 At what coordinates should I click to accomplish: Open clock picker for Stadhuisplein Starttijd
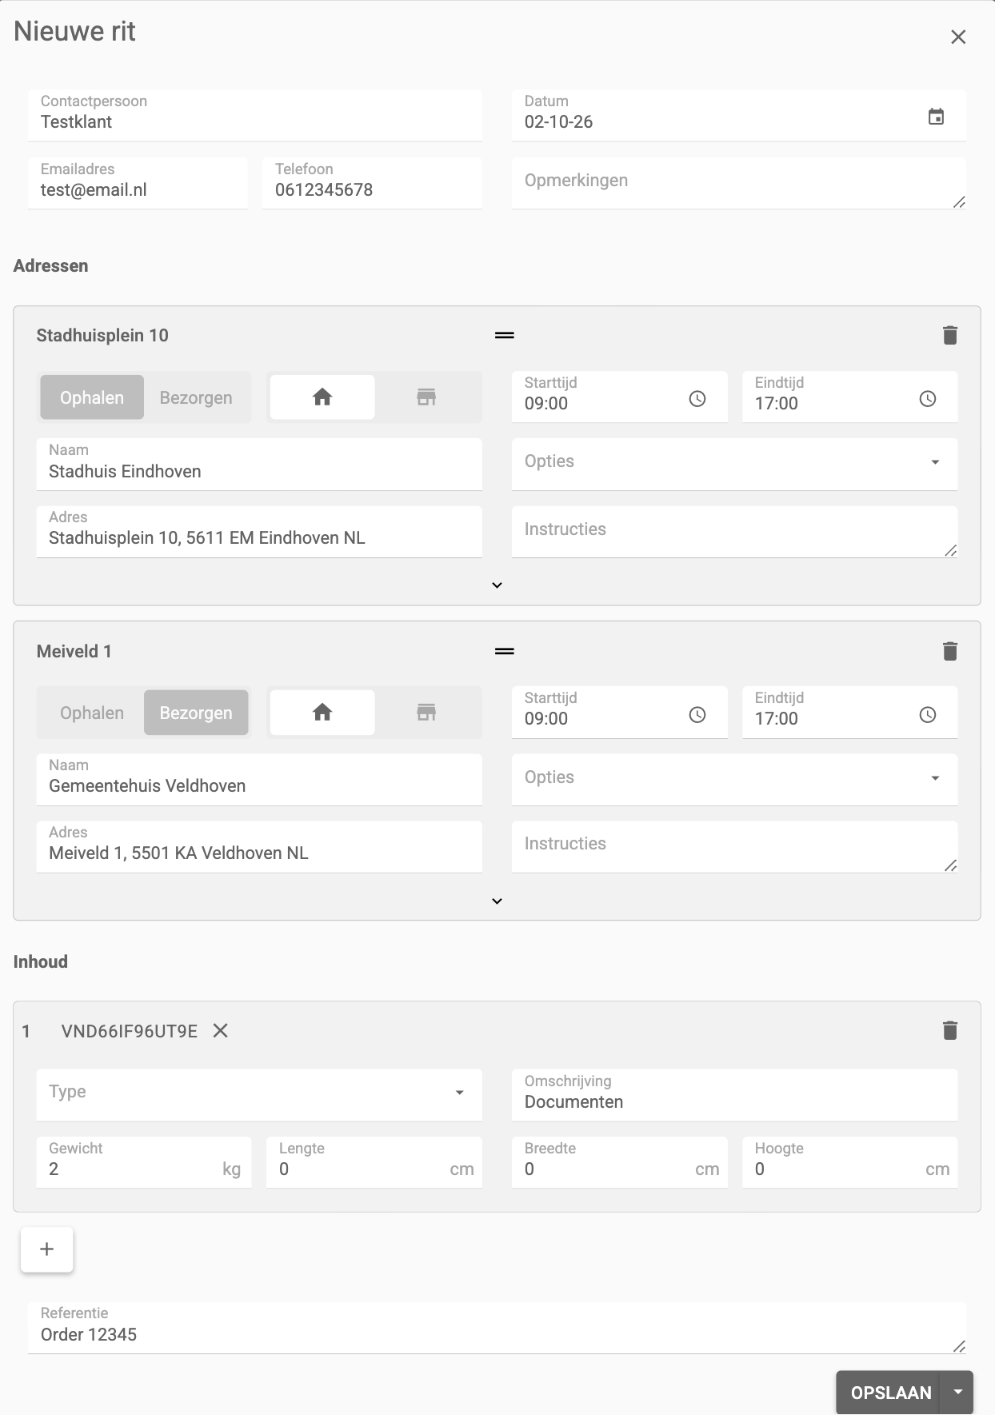(x=697, y=399)
